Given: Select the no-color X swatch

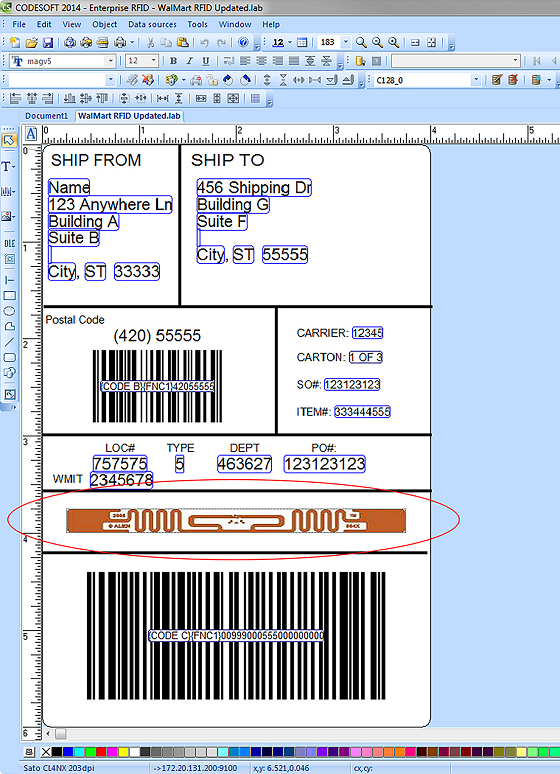Looking at the screenshot, I should pos(46,752).
